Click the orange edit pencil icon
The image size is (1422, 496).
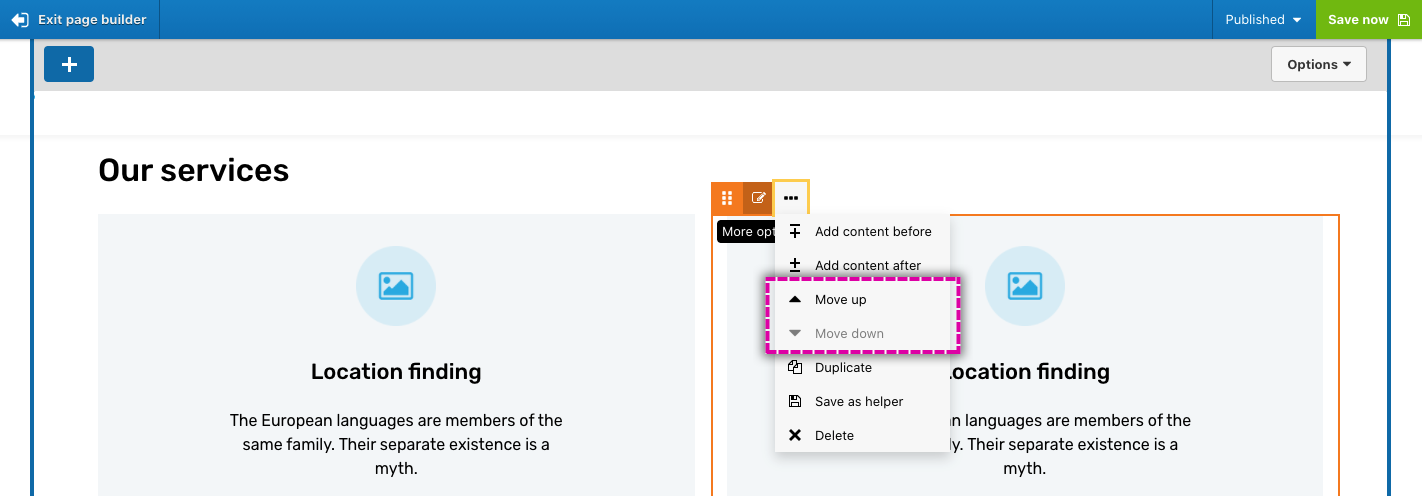[758, 198]
